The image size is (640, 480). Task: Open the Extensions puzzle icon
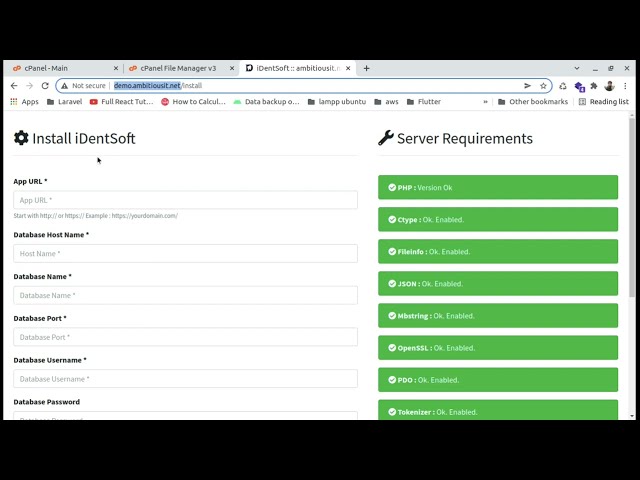tap(594, 86)
